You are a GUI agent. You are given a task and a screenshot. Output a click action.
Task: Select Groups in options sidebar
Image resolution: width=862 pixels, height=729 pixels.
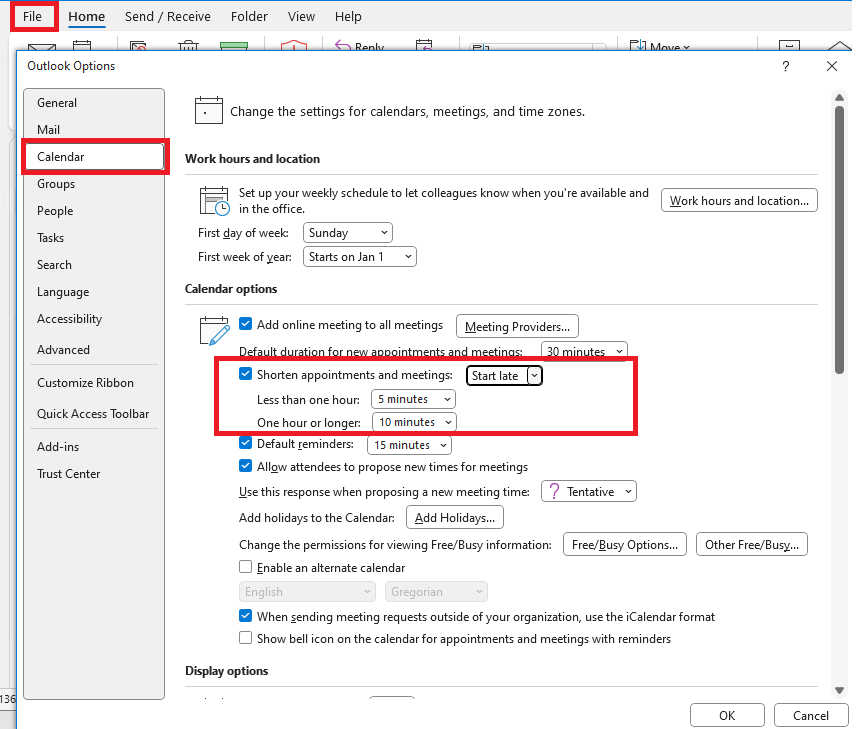[x=94, y=184]
